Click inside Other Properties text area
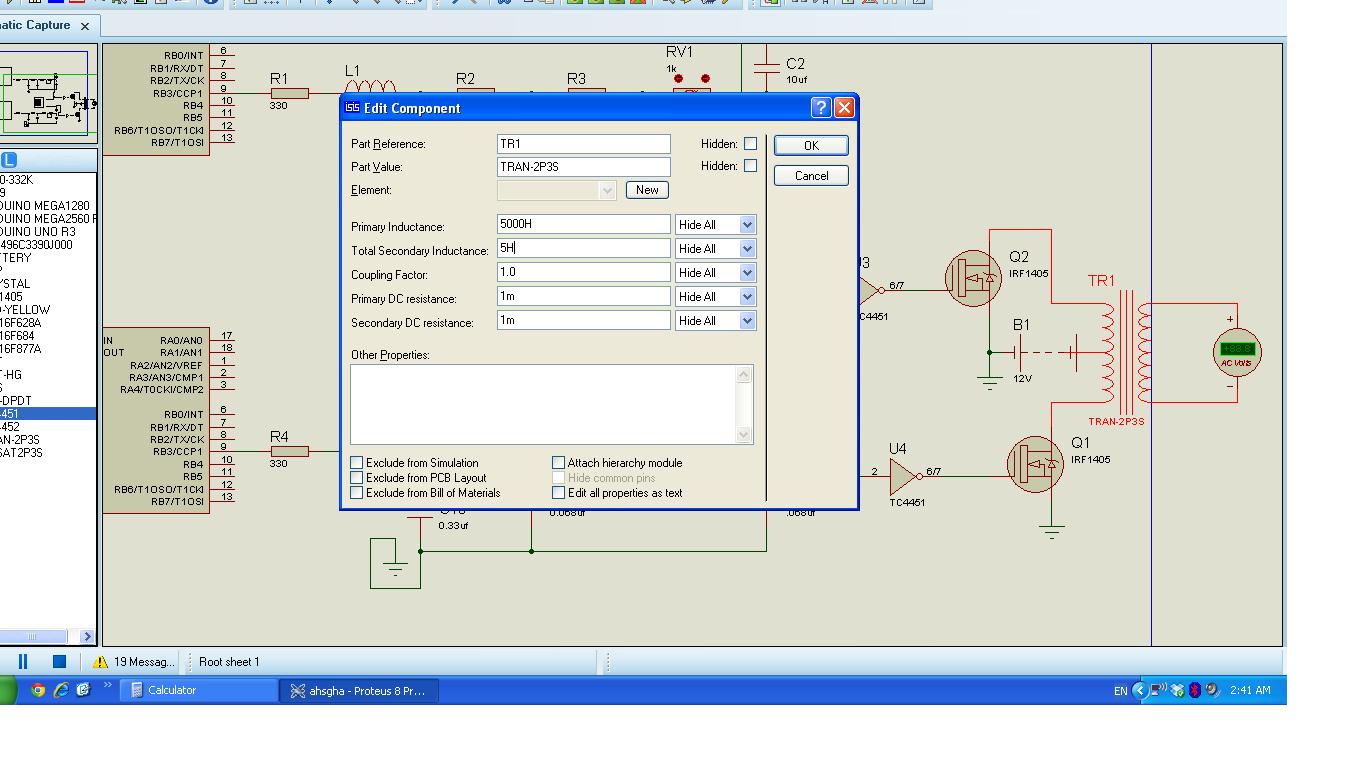Image resolution: width=1366 pixels, height=768 pixels. 543,404
